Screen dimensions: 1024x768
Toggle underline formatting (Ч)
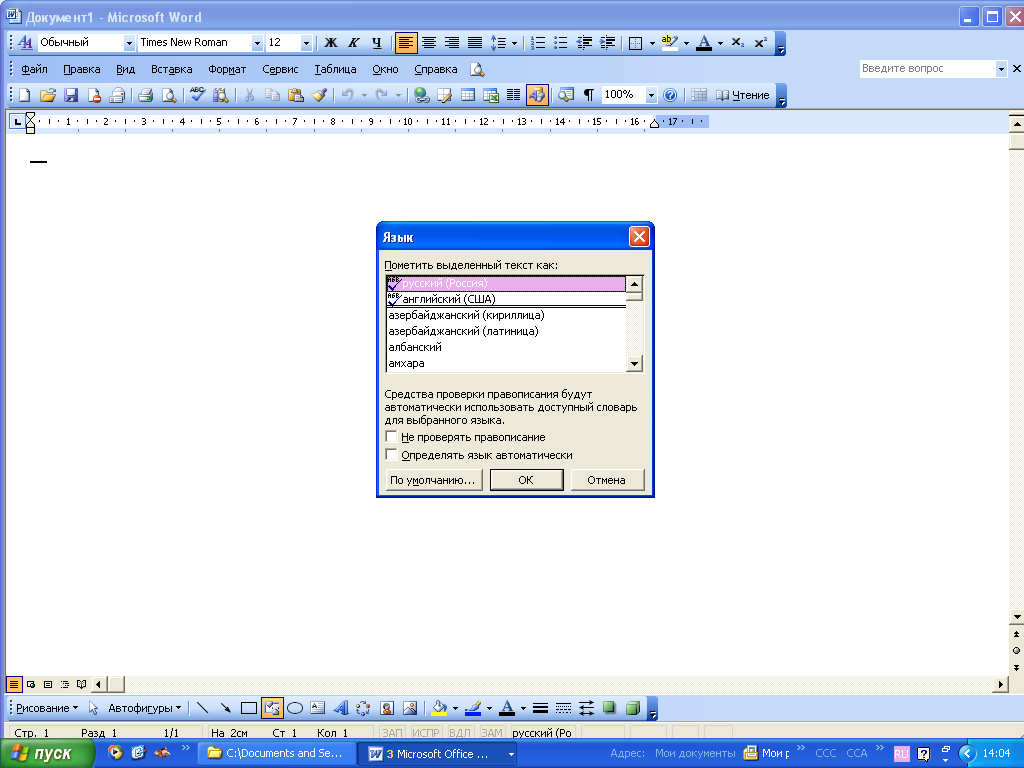377,43
